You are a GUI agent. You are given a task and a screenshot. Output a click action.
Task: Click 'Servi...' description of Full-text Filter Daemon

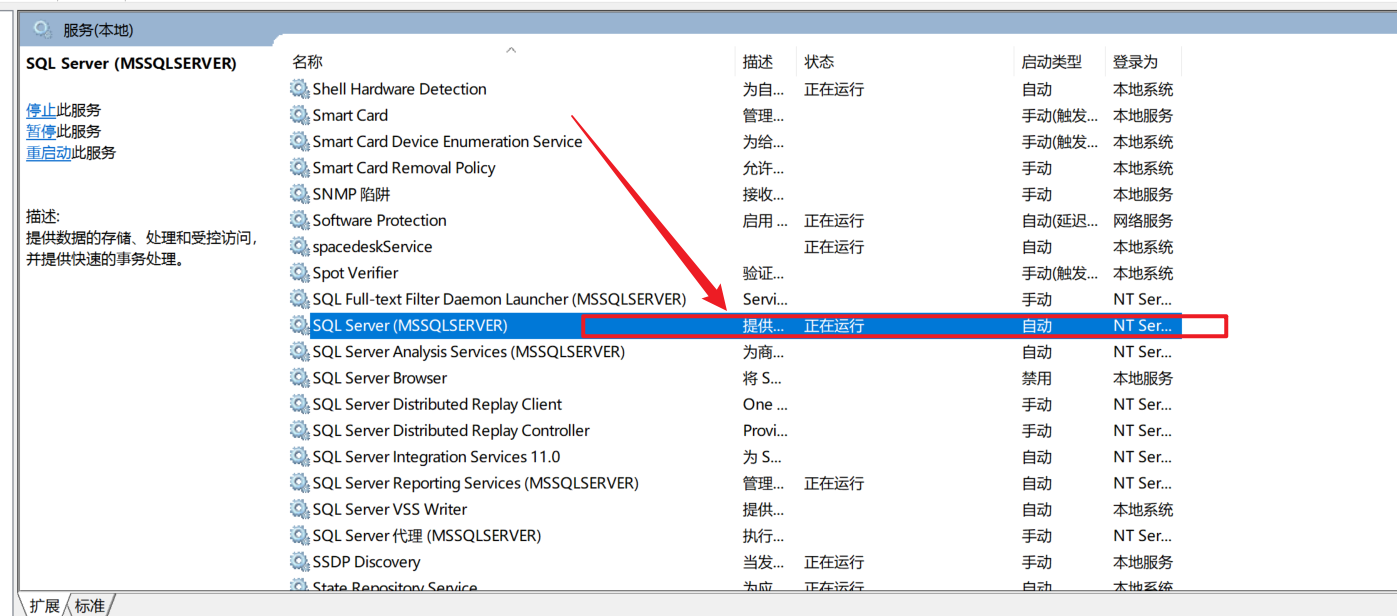point(765,299)
